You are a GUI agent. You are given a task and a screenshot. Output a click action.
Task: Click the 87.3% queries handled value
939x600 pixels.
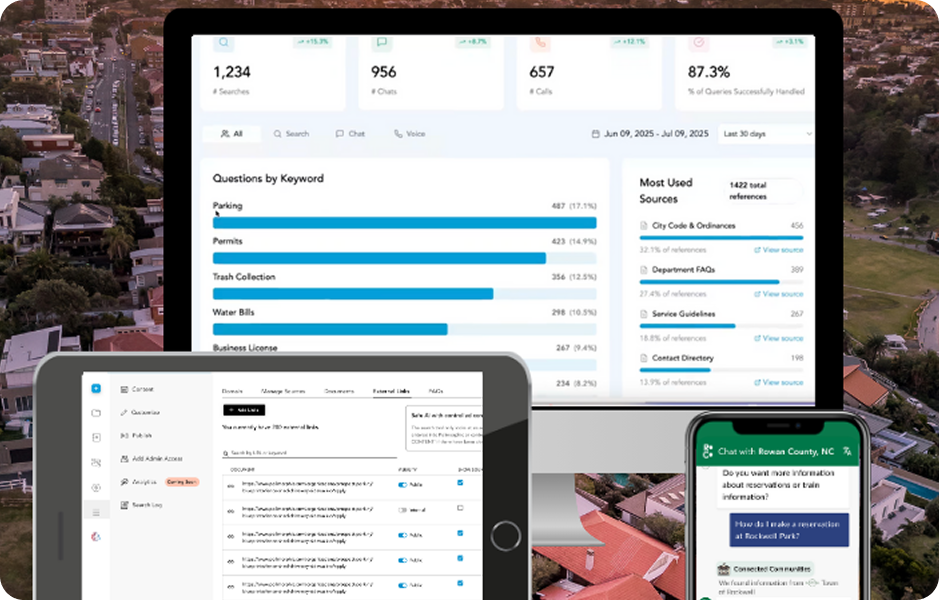click(x=708, y=72)
